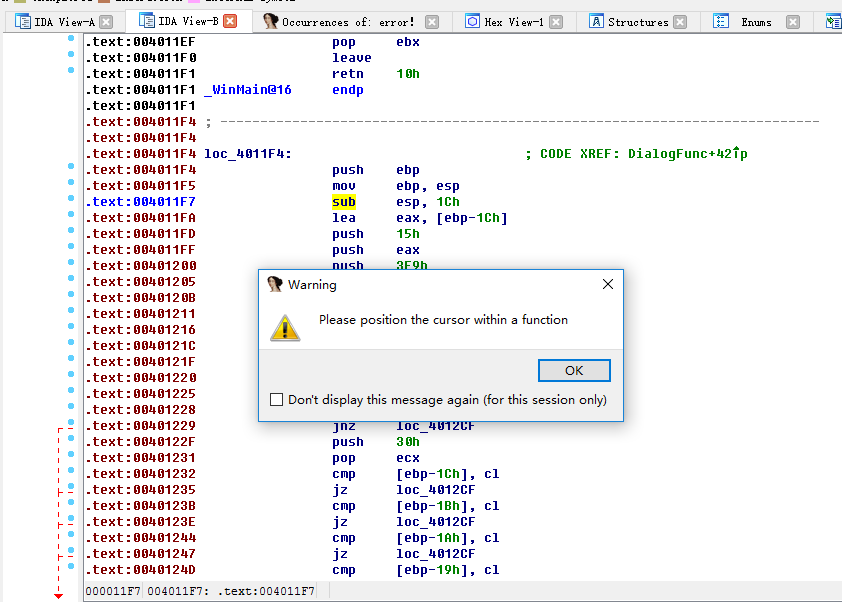Click OK in the Warning dialog
Image resolution: width=842 pixels, height=602 pixels.
pos(574,371)
